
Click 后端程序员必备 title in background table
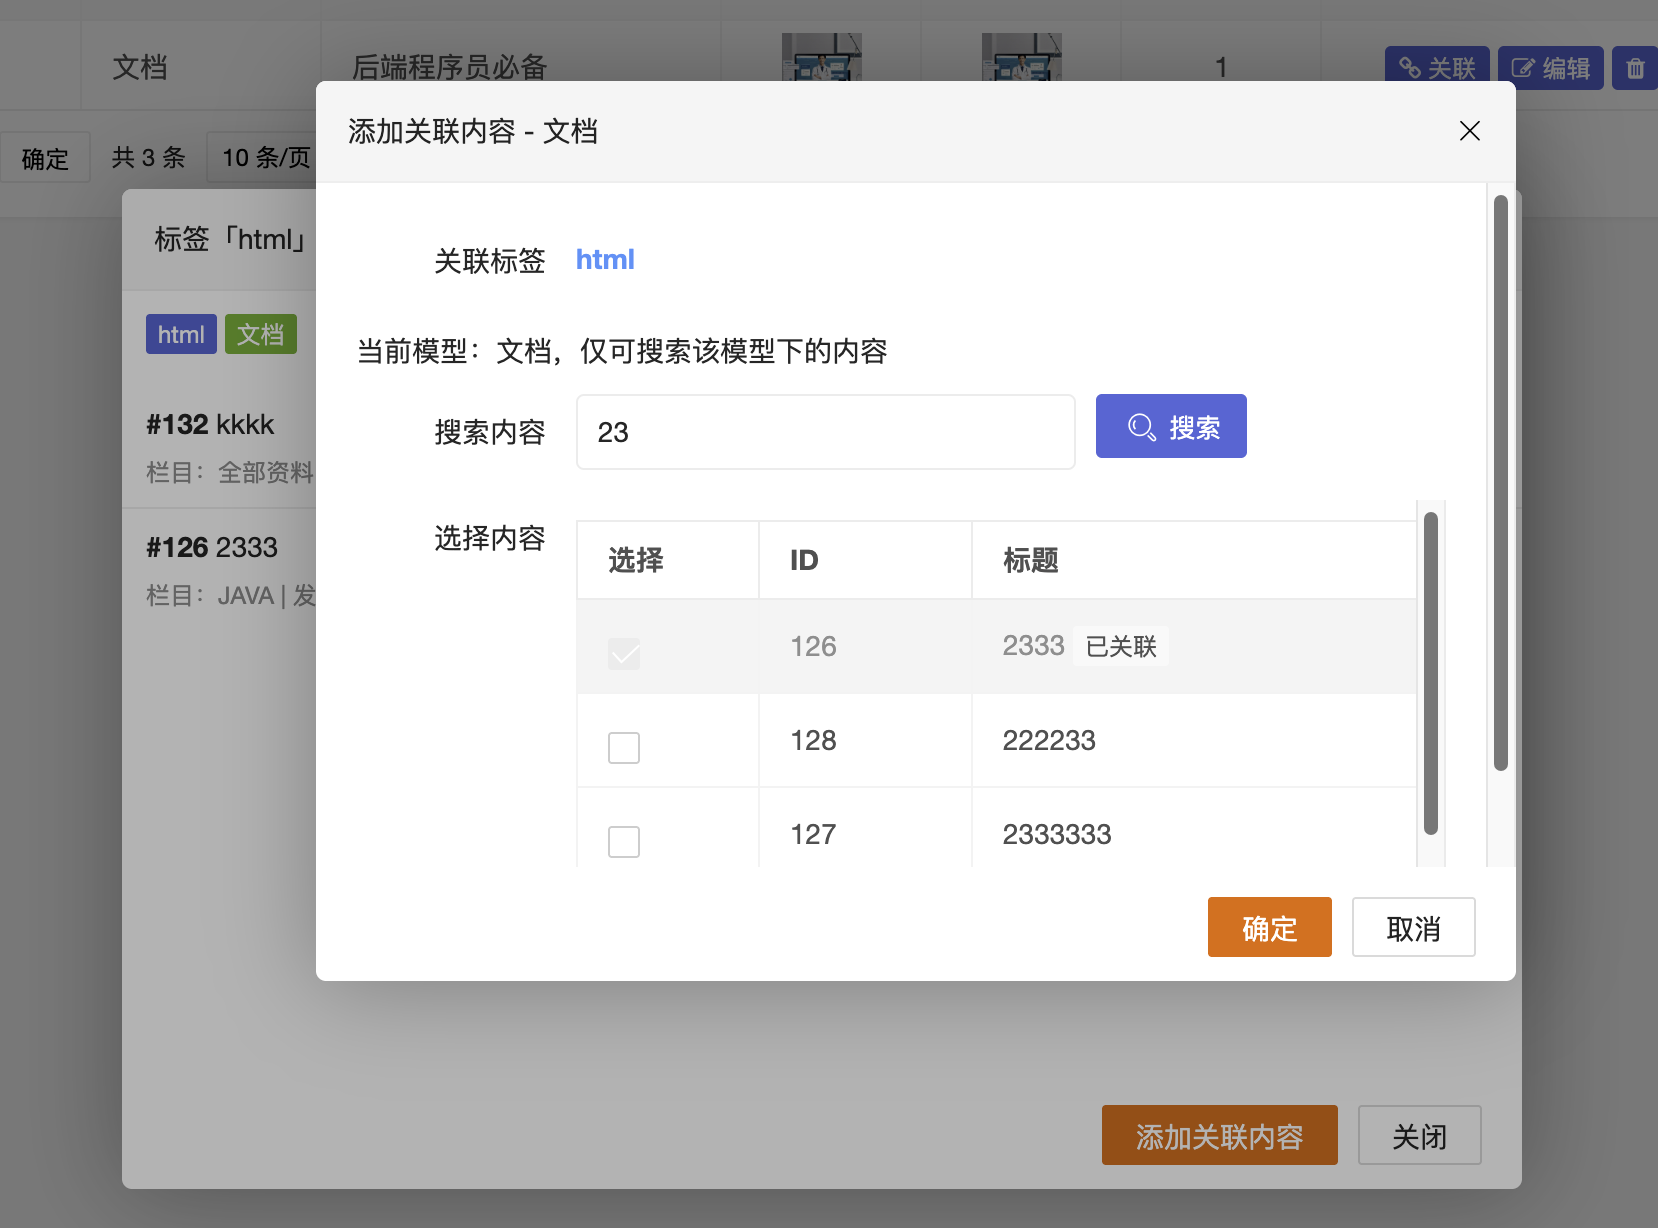[450, 66]
